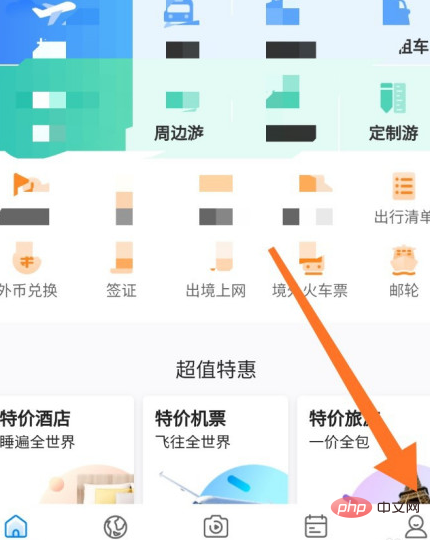Tap the train icon in top row
Viewport: 430px width, 540px height.
(181, 29)
